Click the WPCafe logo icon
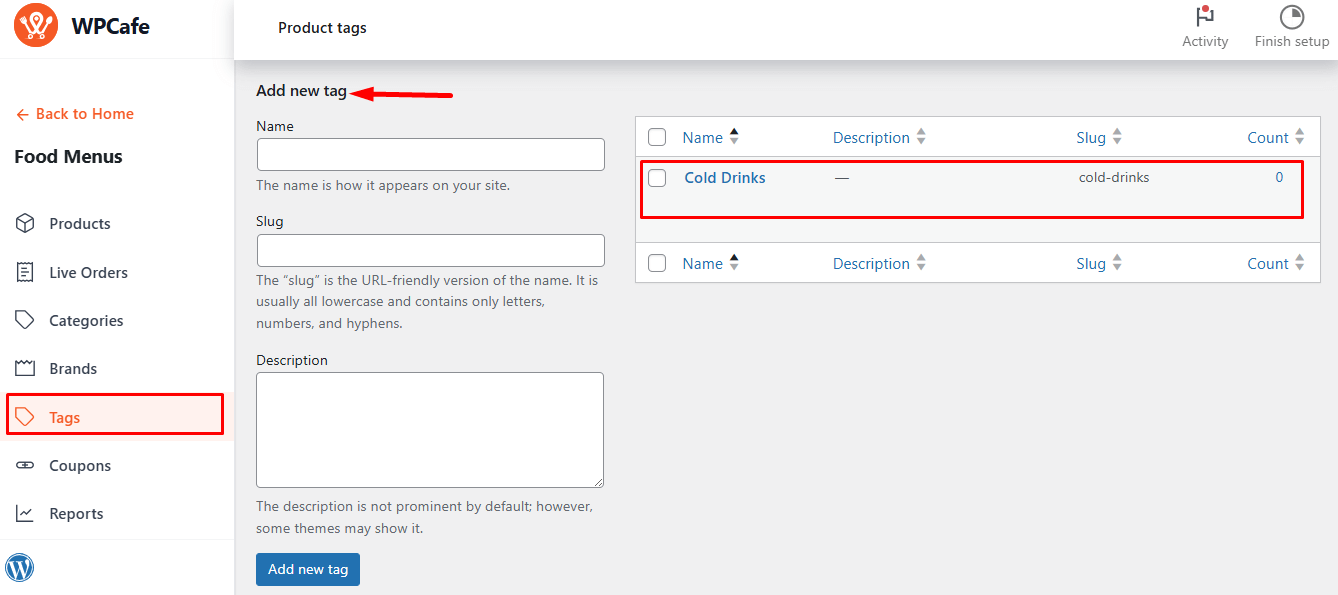 coord(36,25)
